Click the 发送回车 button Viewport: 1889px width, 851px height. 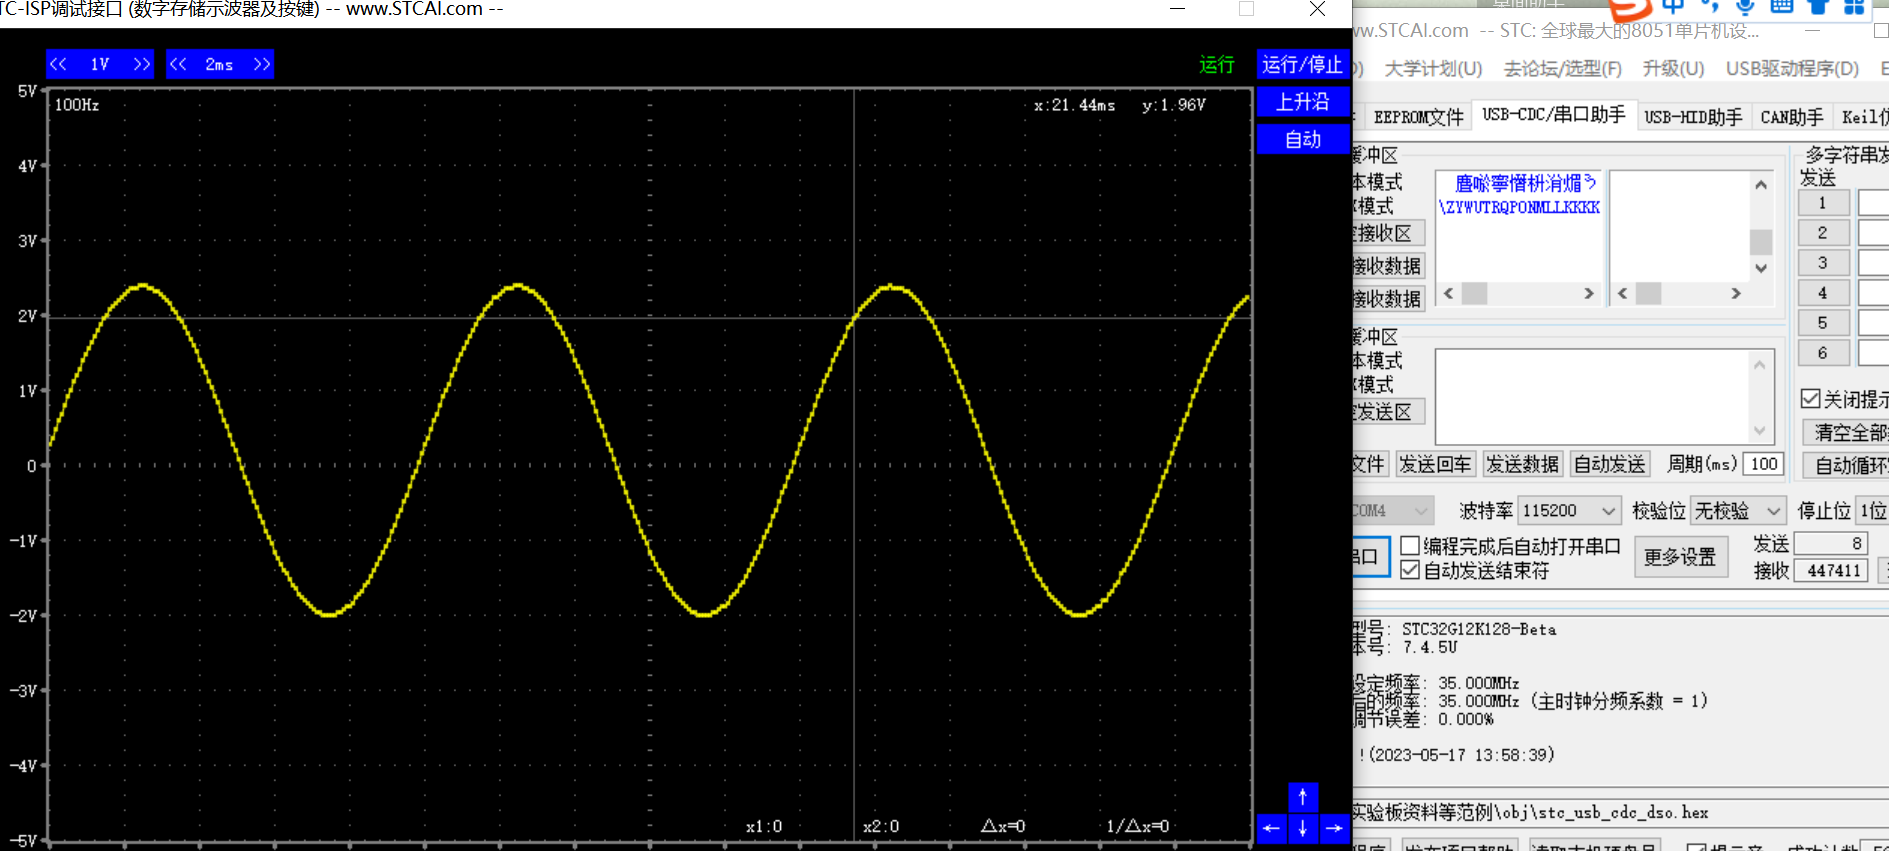point(1435,464)
